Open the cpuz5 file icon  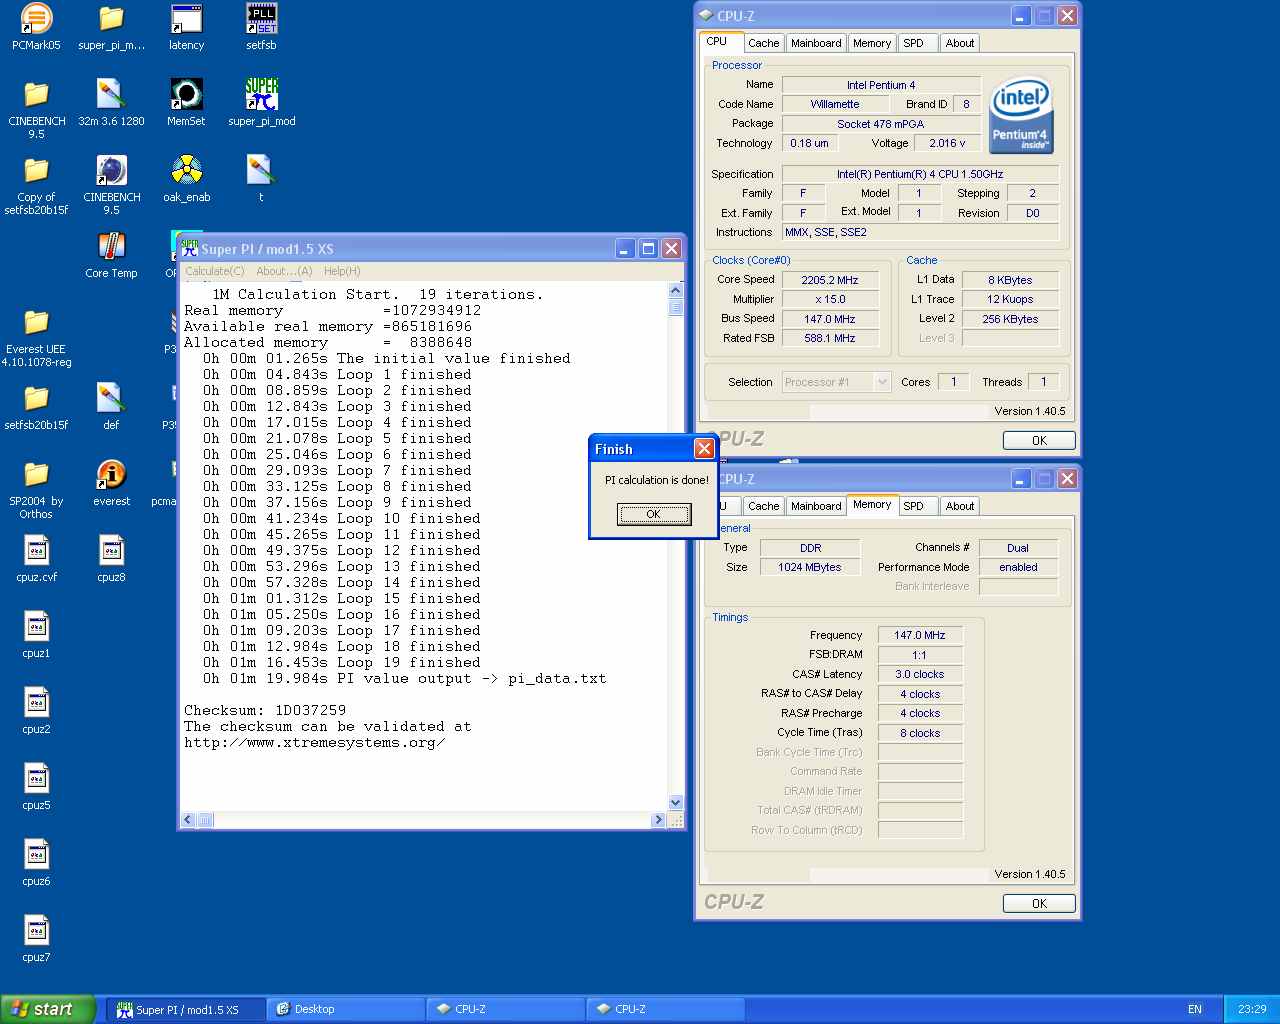(36, 787)
